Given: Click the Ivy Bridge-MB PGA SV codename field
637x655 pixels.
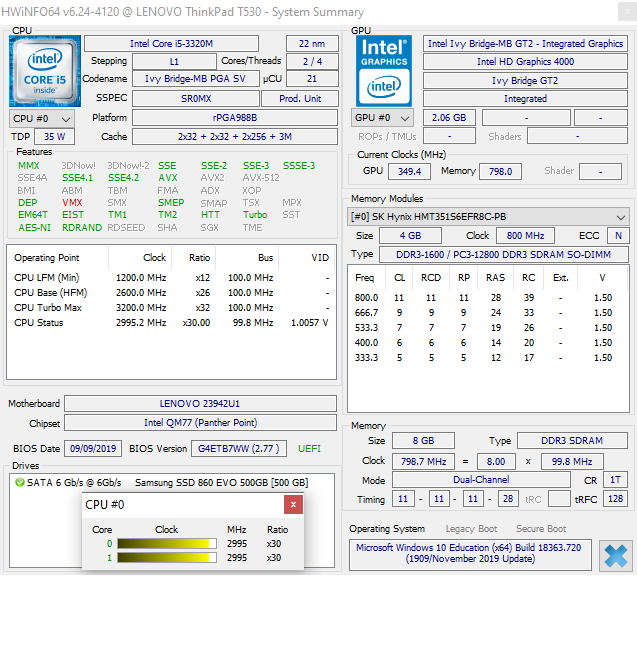Looking at the screenshot, I should point(195,79).
